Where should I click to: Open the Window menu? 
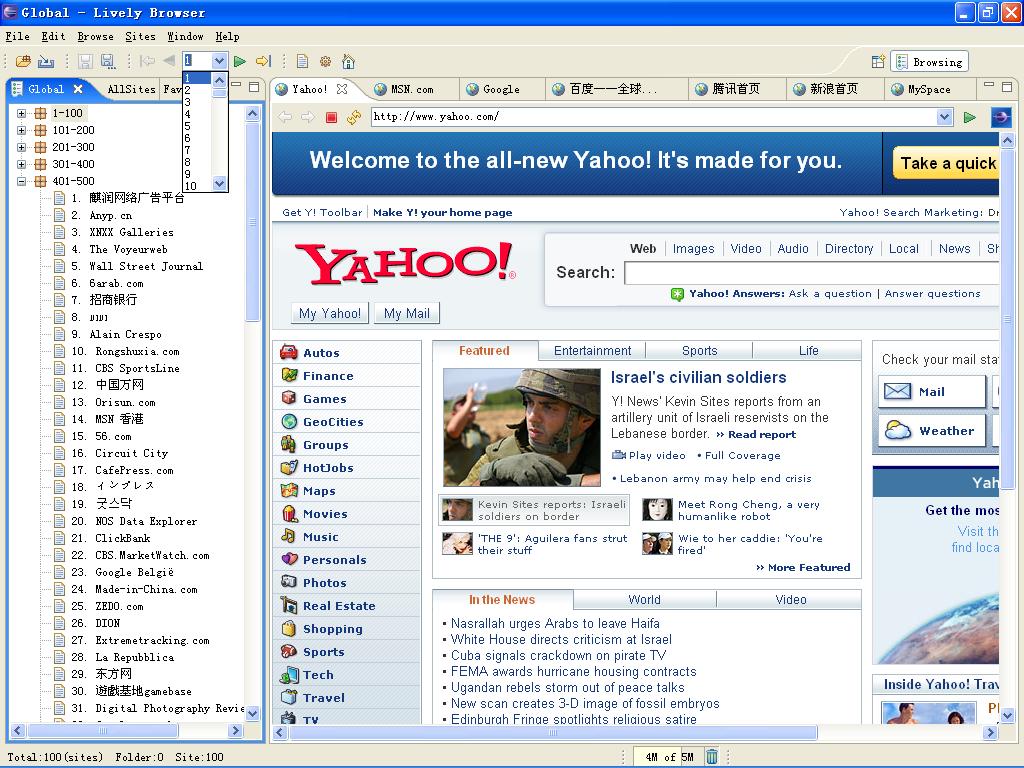point(185,37)
